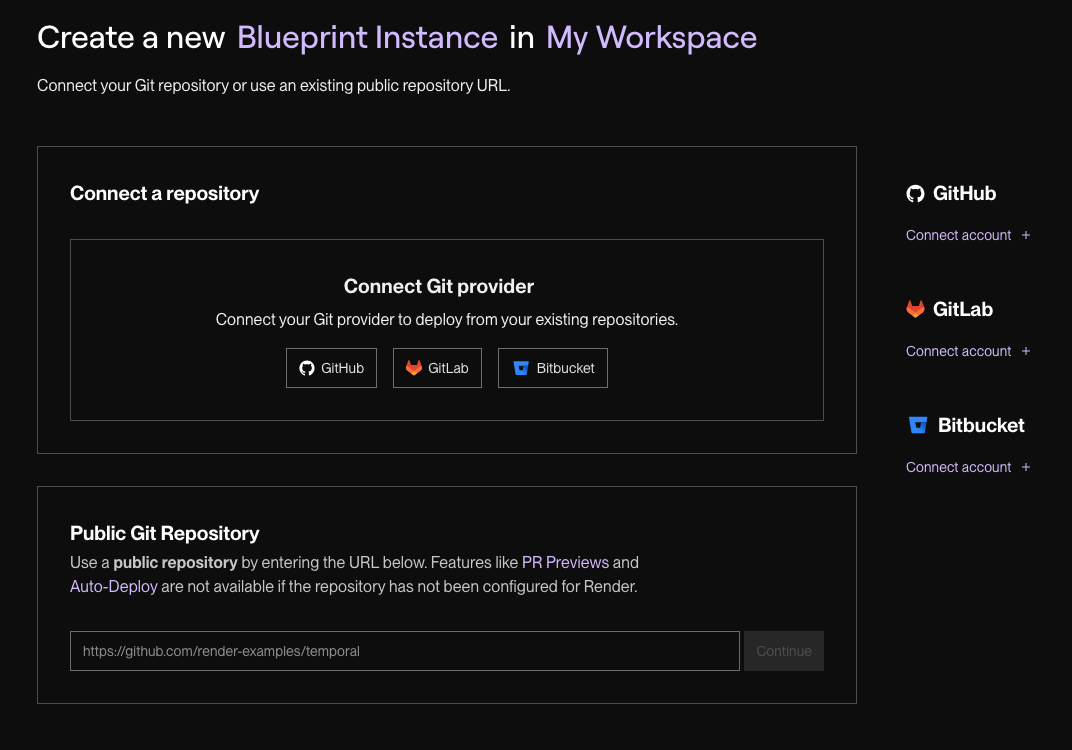Click My Workspace in the page heading
Image resolution: width=1072 pixels, height=750 pixels.
pyautogui.click(x=651, y=38)
